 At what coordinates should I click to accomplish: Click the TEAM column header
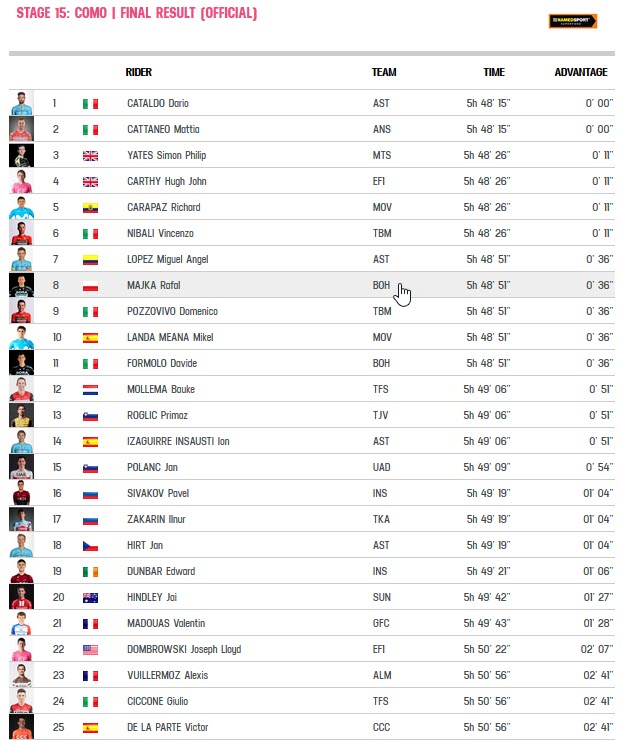pyautogui.click(x=384, y=72)
